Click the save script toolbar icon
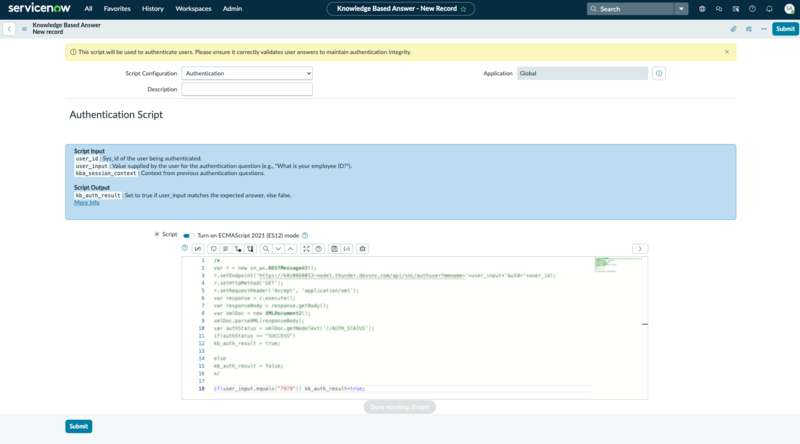 pos(334,249)
